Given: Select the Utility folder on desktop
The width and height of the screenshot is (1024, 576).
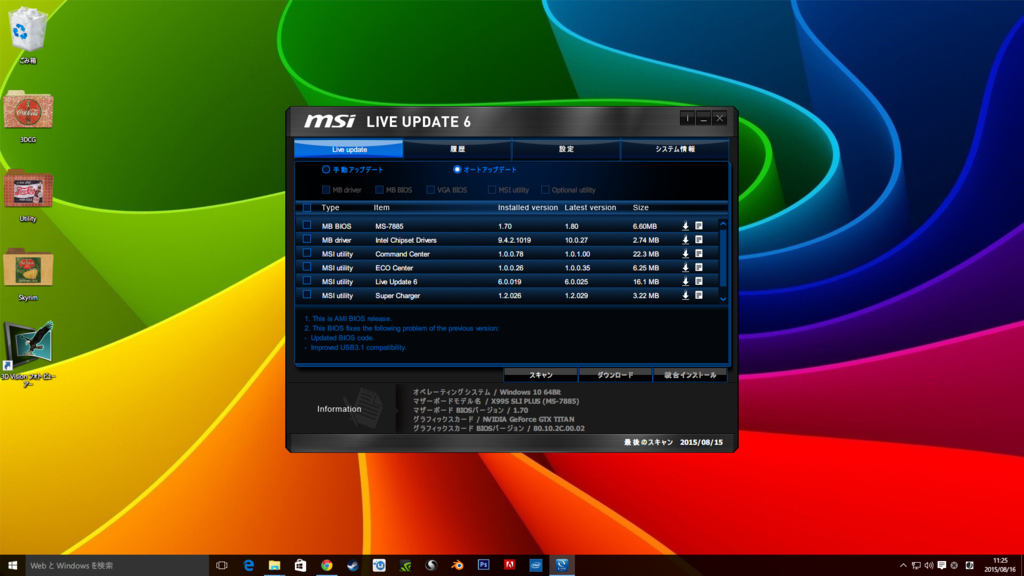Looking at the screenshot, I should [27, 196].
